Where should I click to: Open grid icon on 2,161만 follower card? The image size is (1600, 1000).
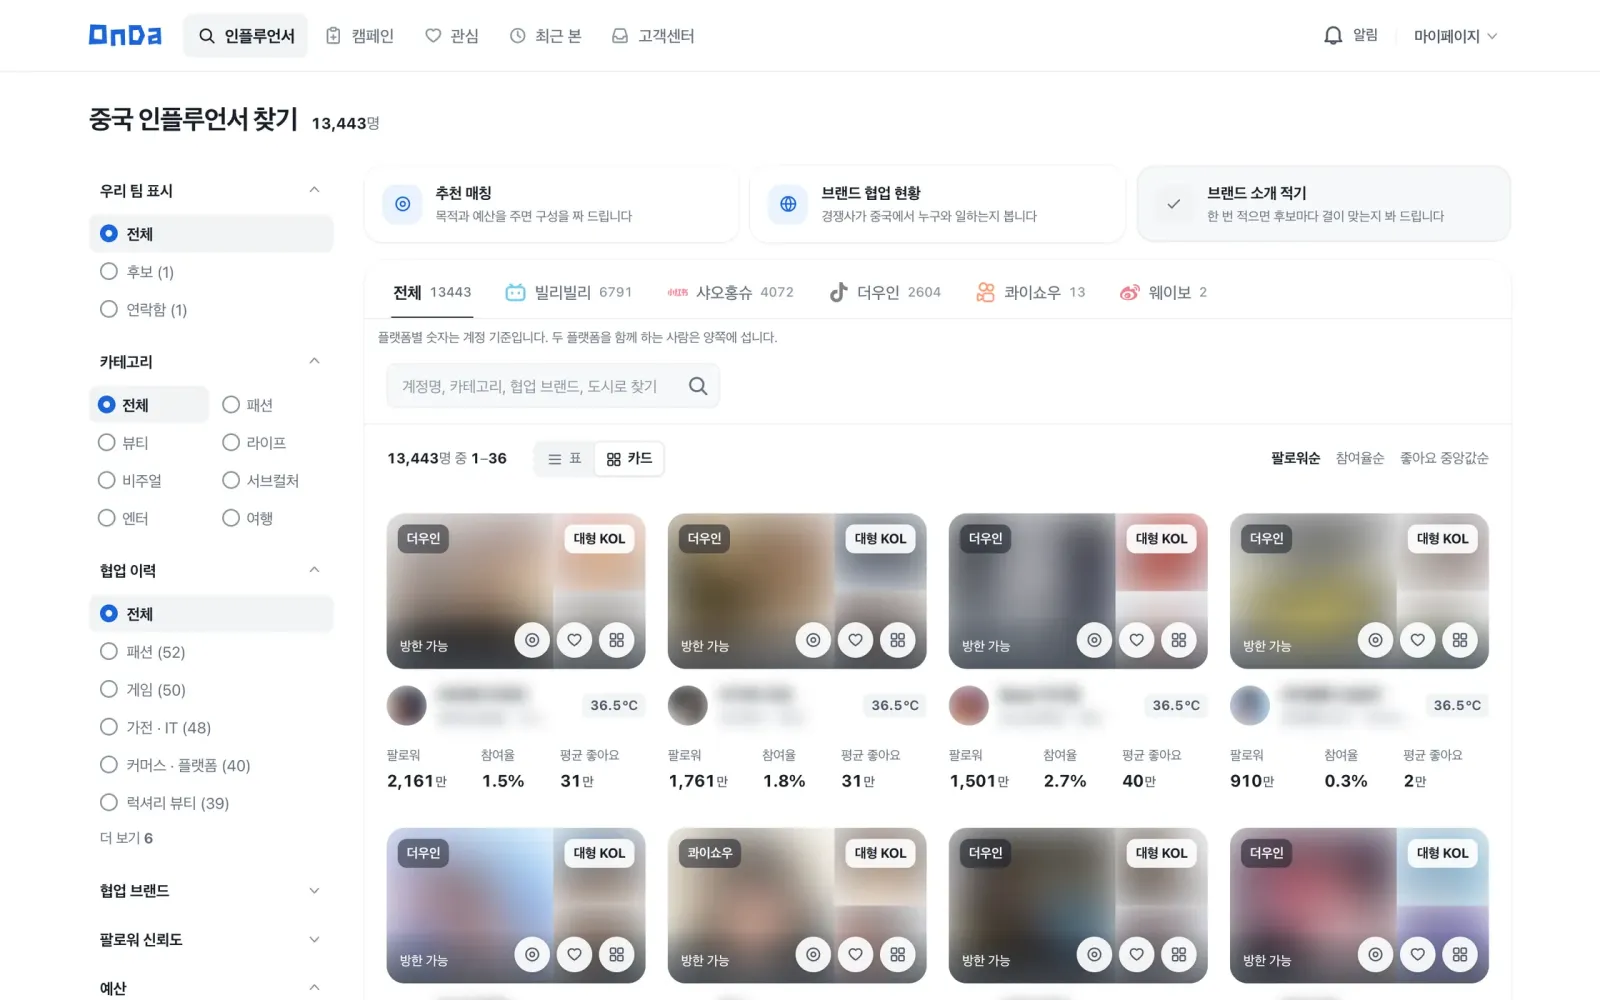click(x=616, y=640)
